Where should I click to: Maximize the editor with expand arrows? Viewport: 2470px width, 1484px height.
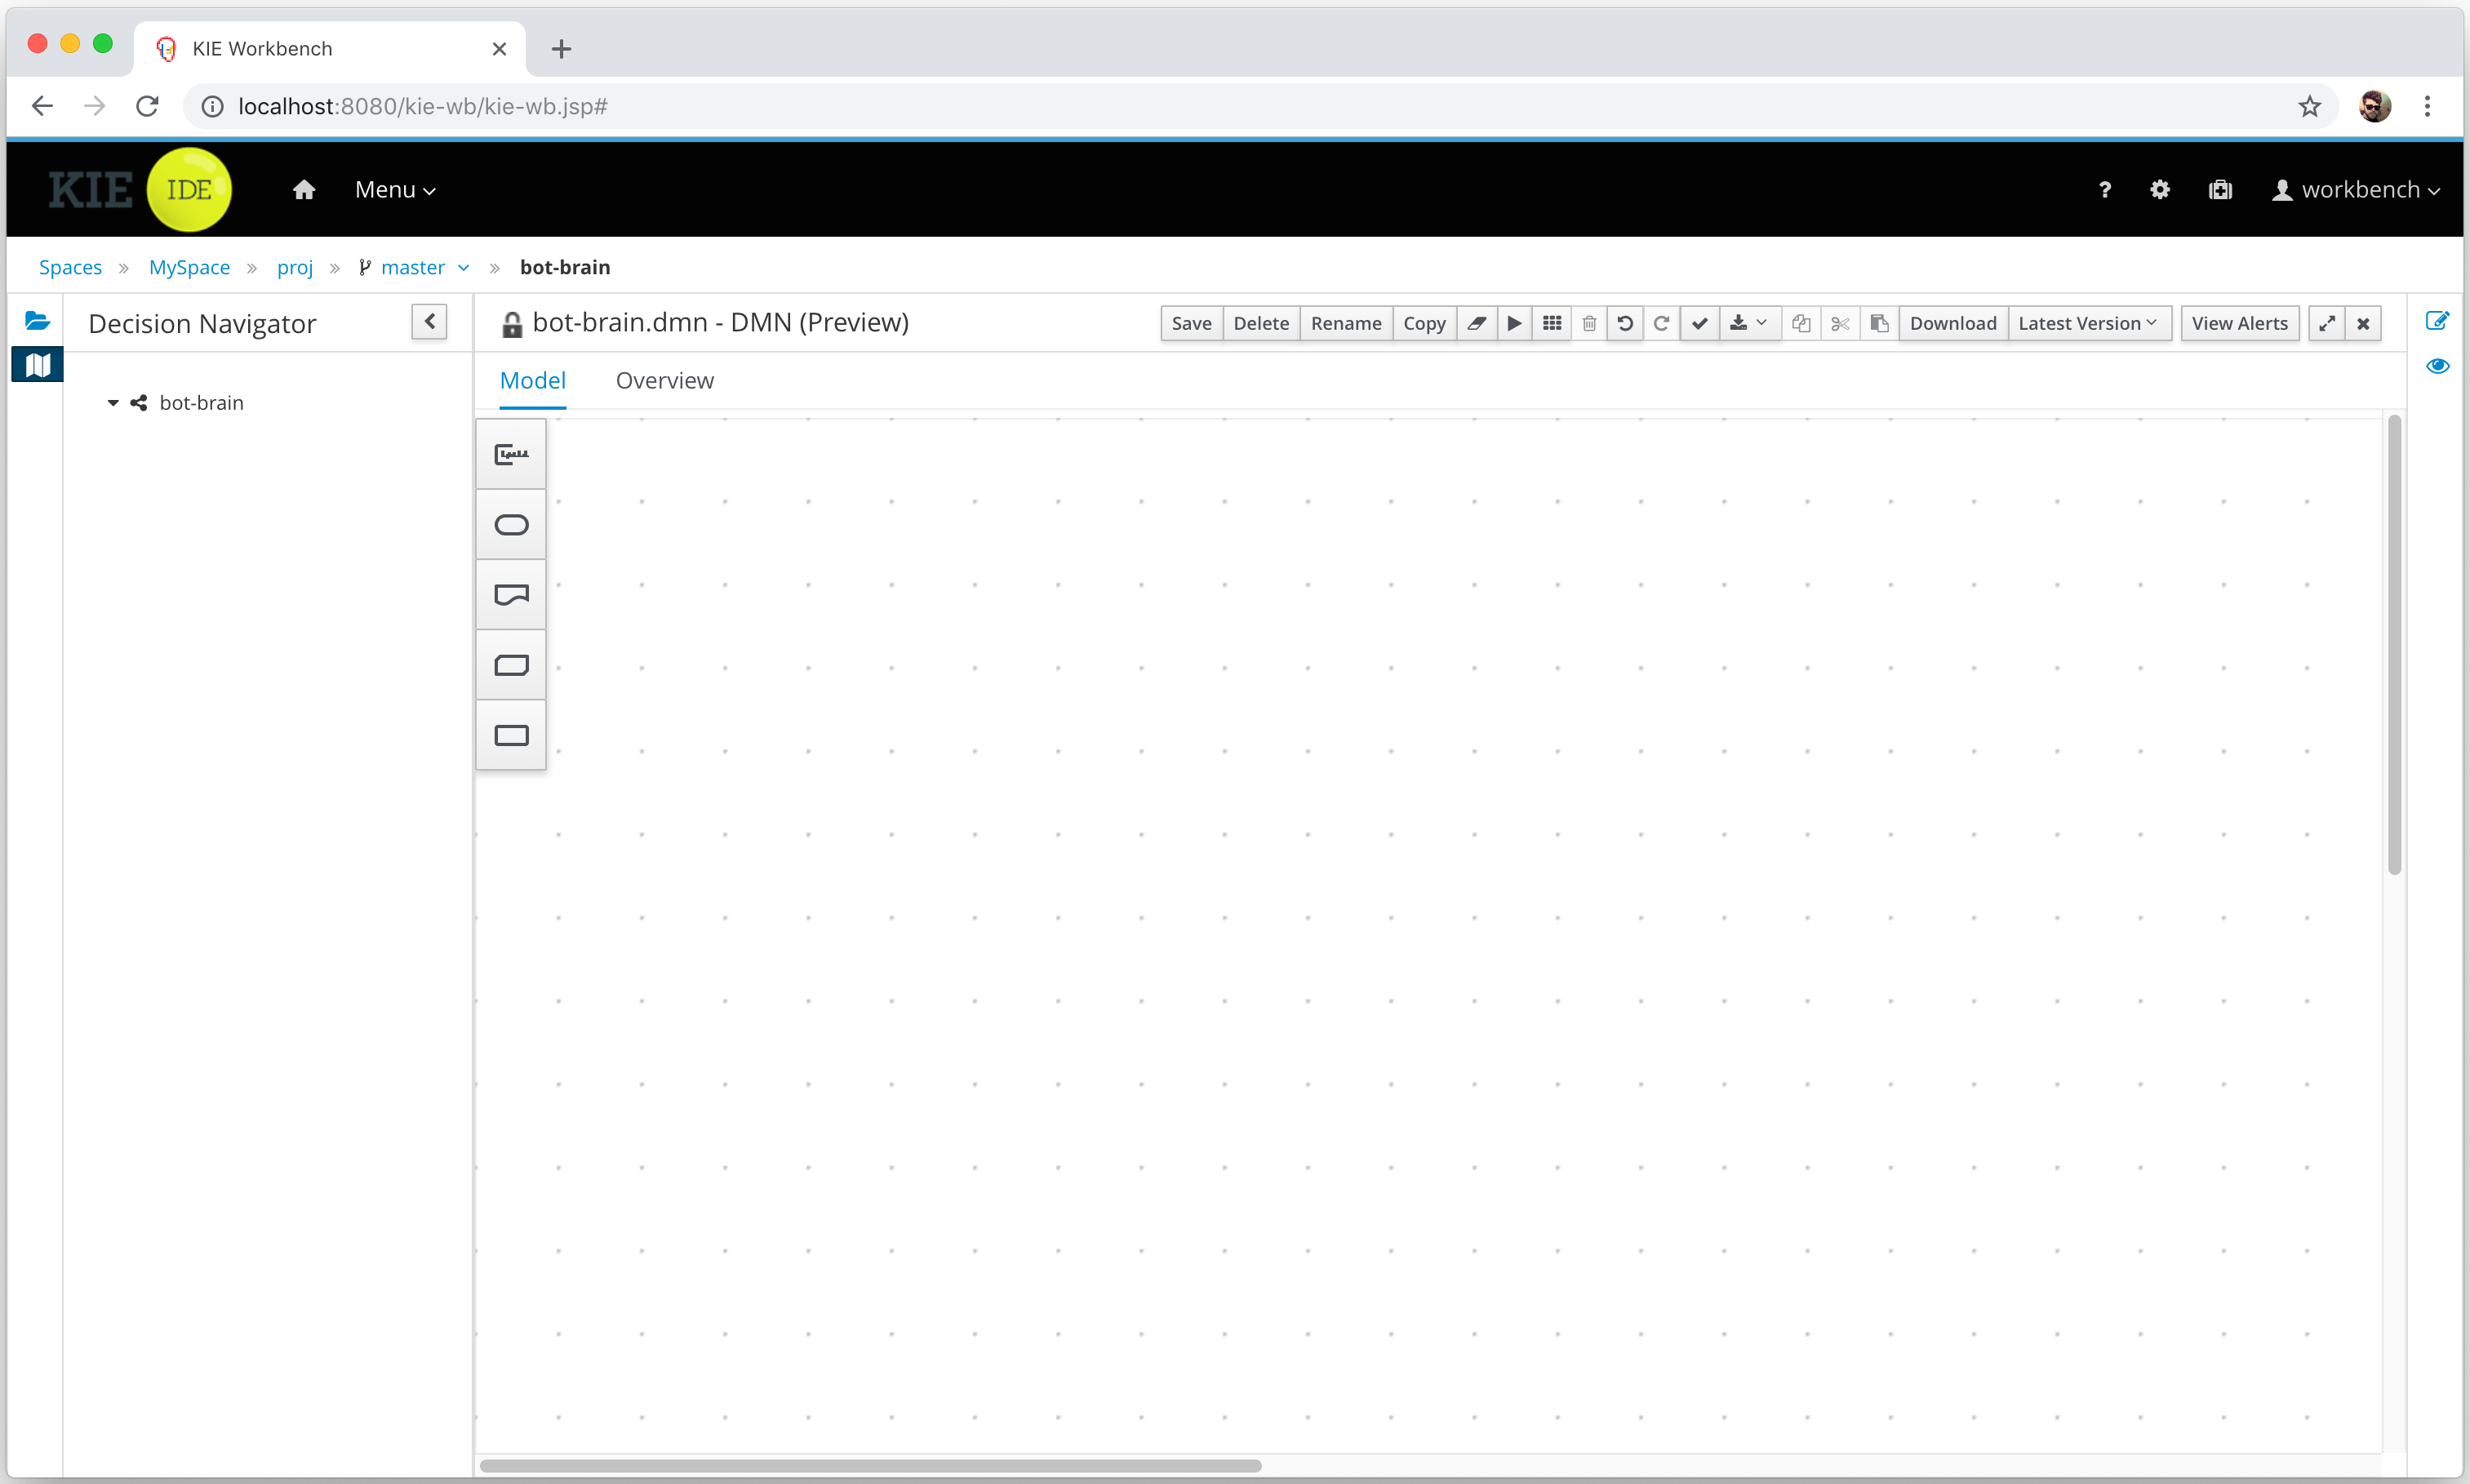(x=2327, y=323)
